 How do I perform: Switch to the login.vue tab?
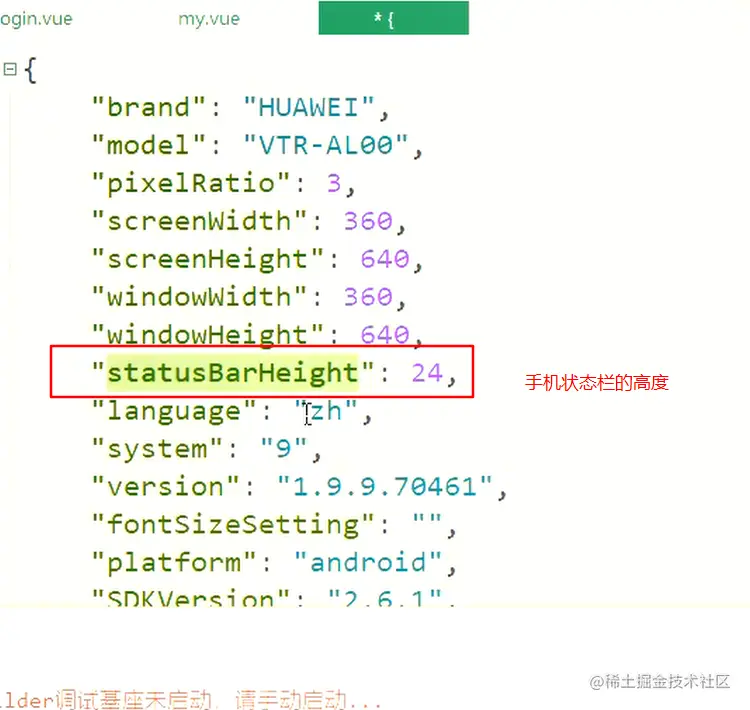36,19
